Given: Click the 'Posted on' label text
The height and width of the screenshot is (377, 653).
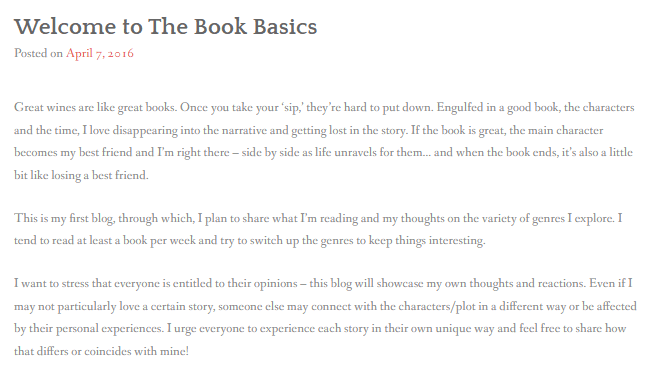Looking at the screenshot, I should pyautogui.click(x=38, y=53).
